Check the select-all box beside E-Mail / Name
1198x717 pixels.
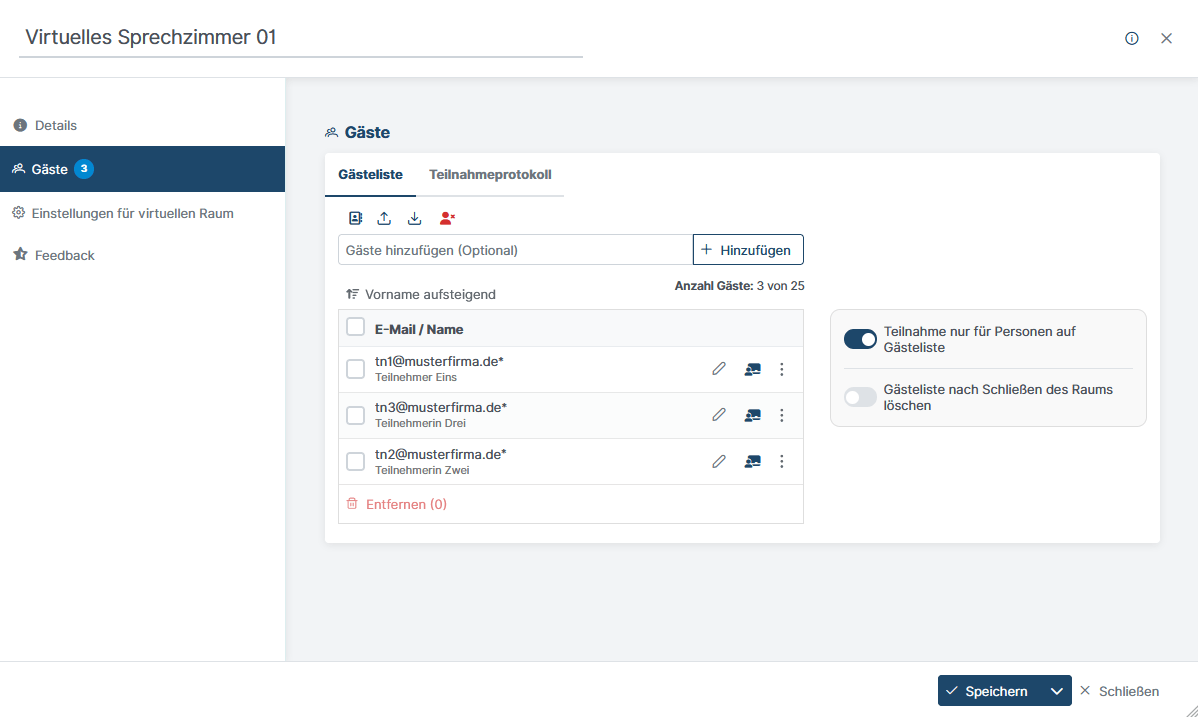pyautogui.click(x=355, y=327)
